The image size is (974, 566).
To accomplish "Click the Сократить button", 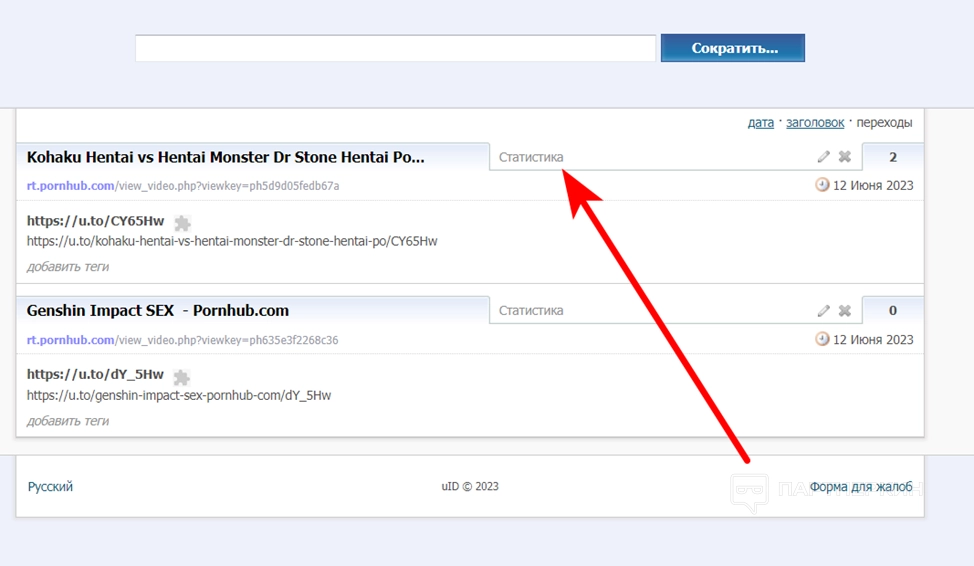I will click(x=733, y=48).
